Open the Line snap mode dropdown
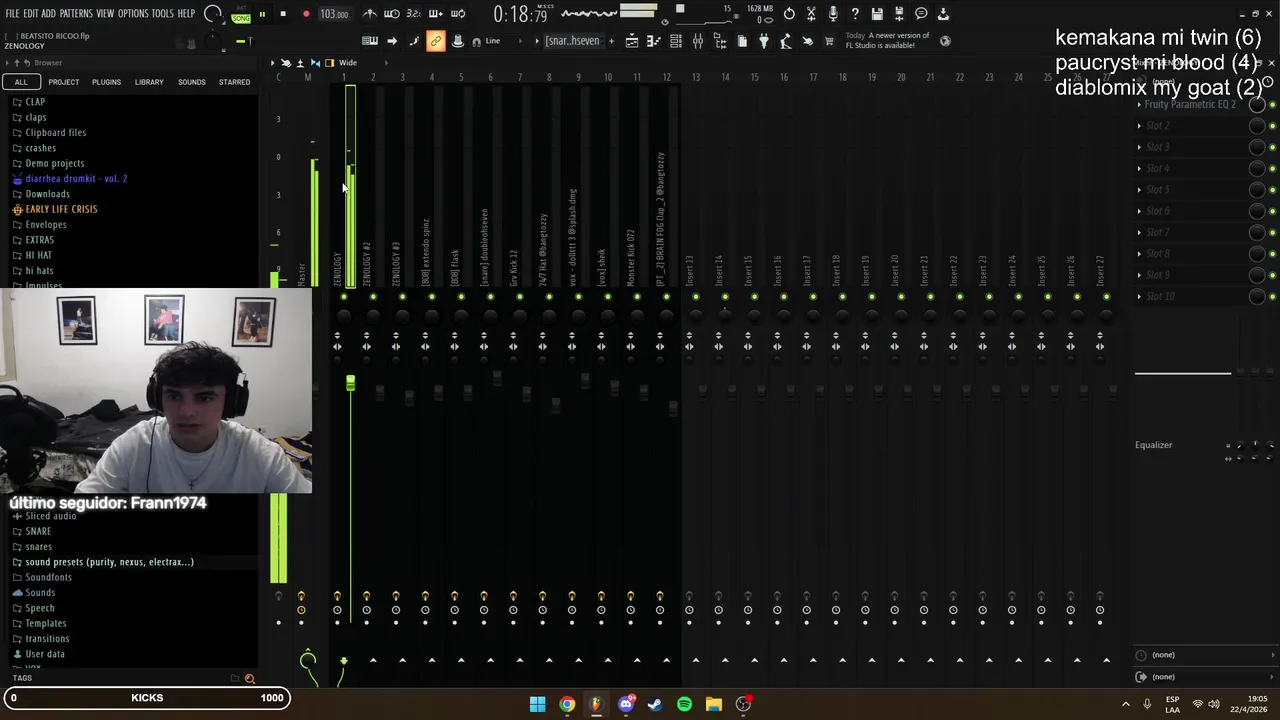1280x720 pixels. (x=504, y=41)
